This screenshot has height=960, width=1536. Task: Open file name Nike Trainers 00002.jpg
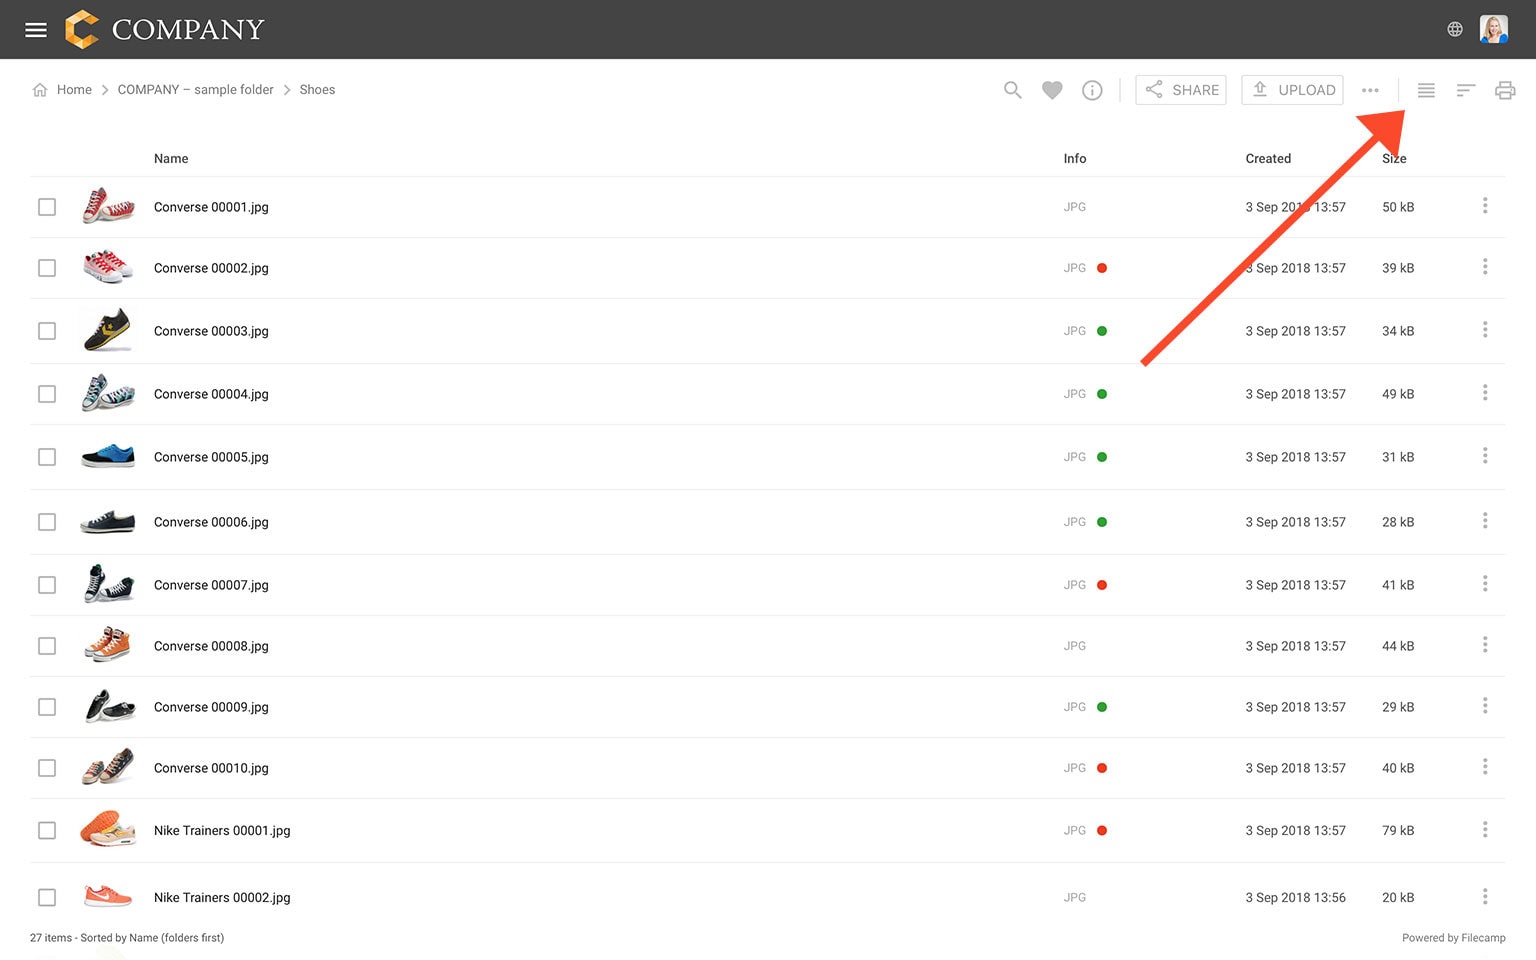(x=222, y=897)
